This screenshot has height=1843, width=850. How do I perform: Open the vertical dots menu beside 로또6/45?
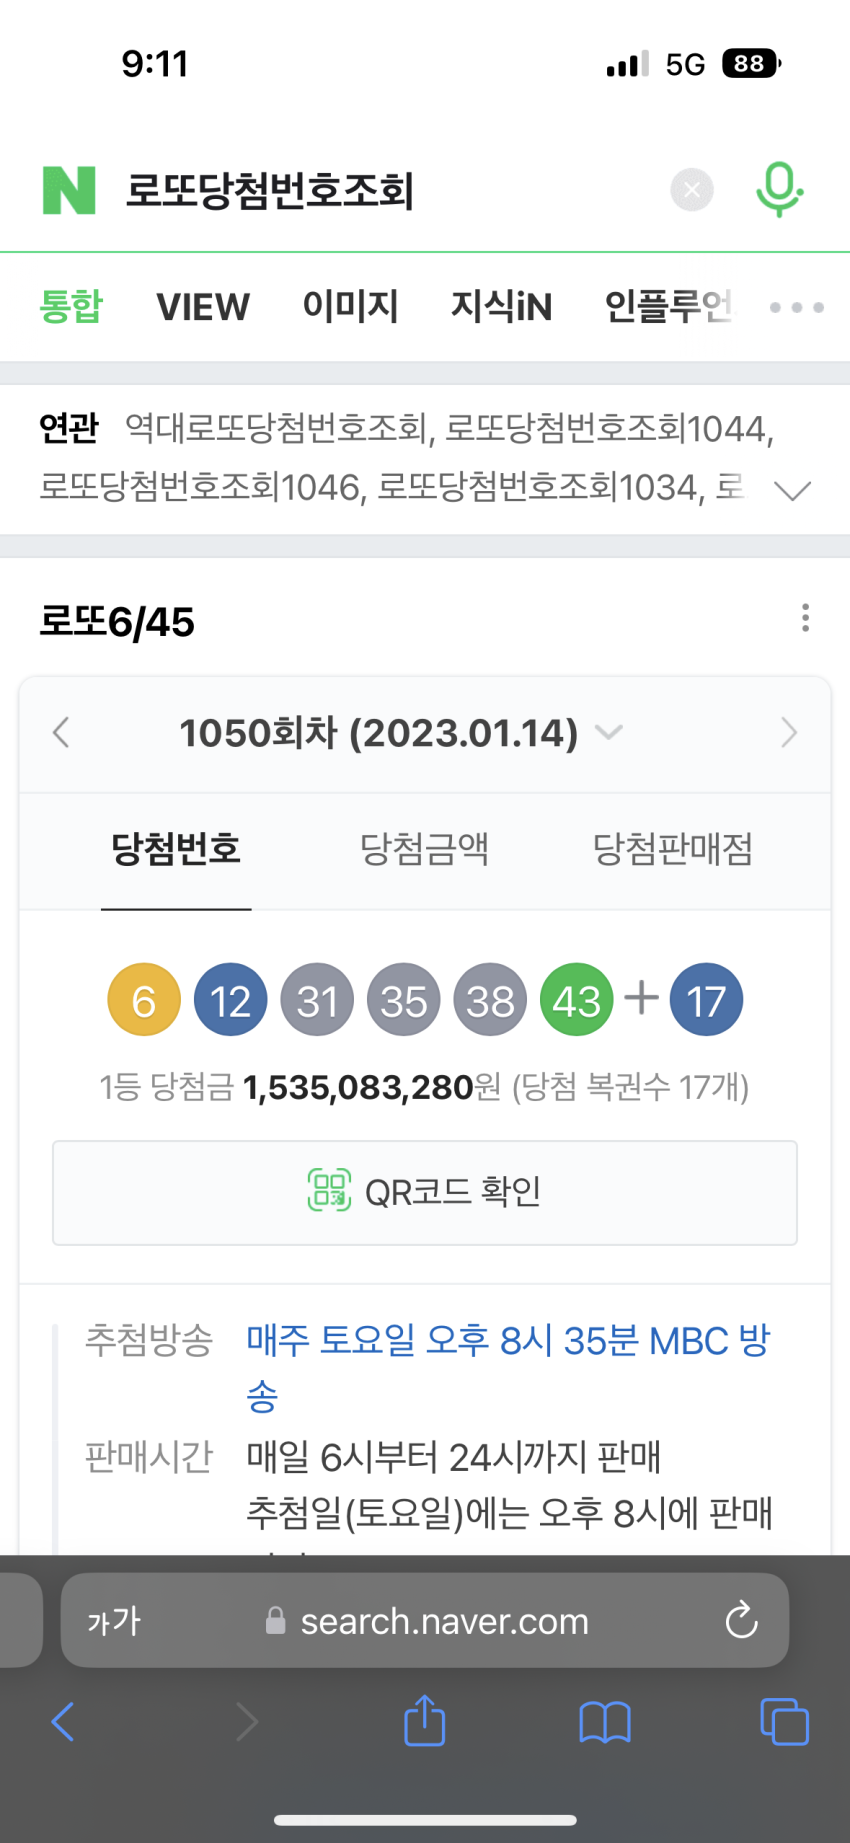(x=805, y=618)
